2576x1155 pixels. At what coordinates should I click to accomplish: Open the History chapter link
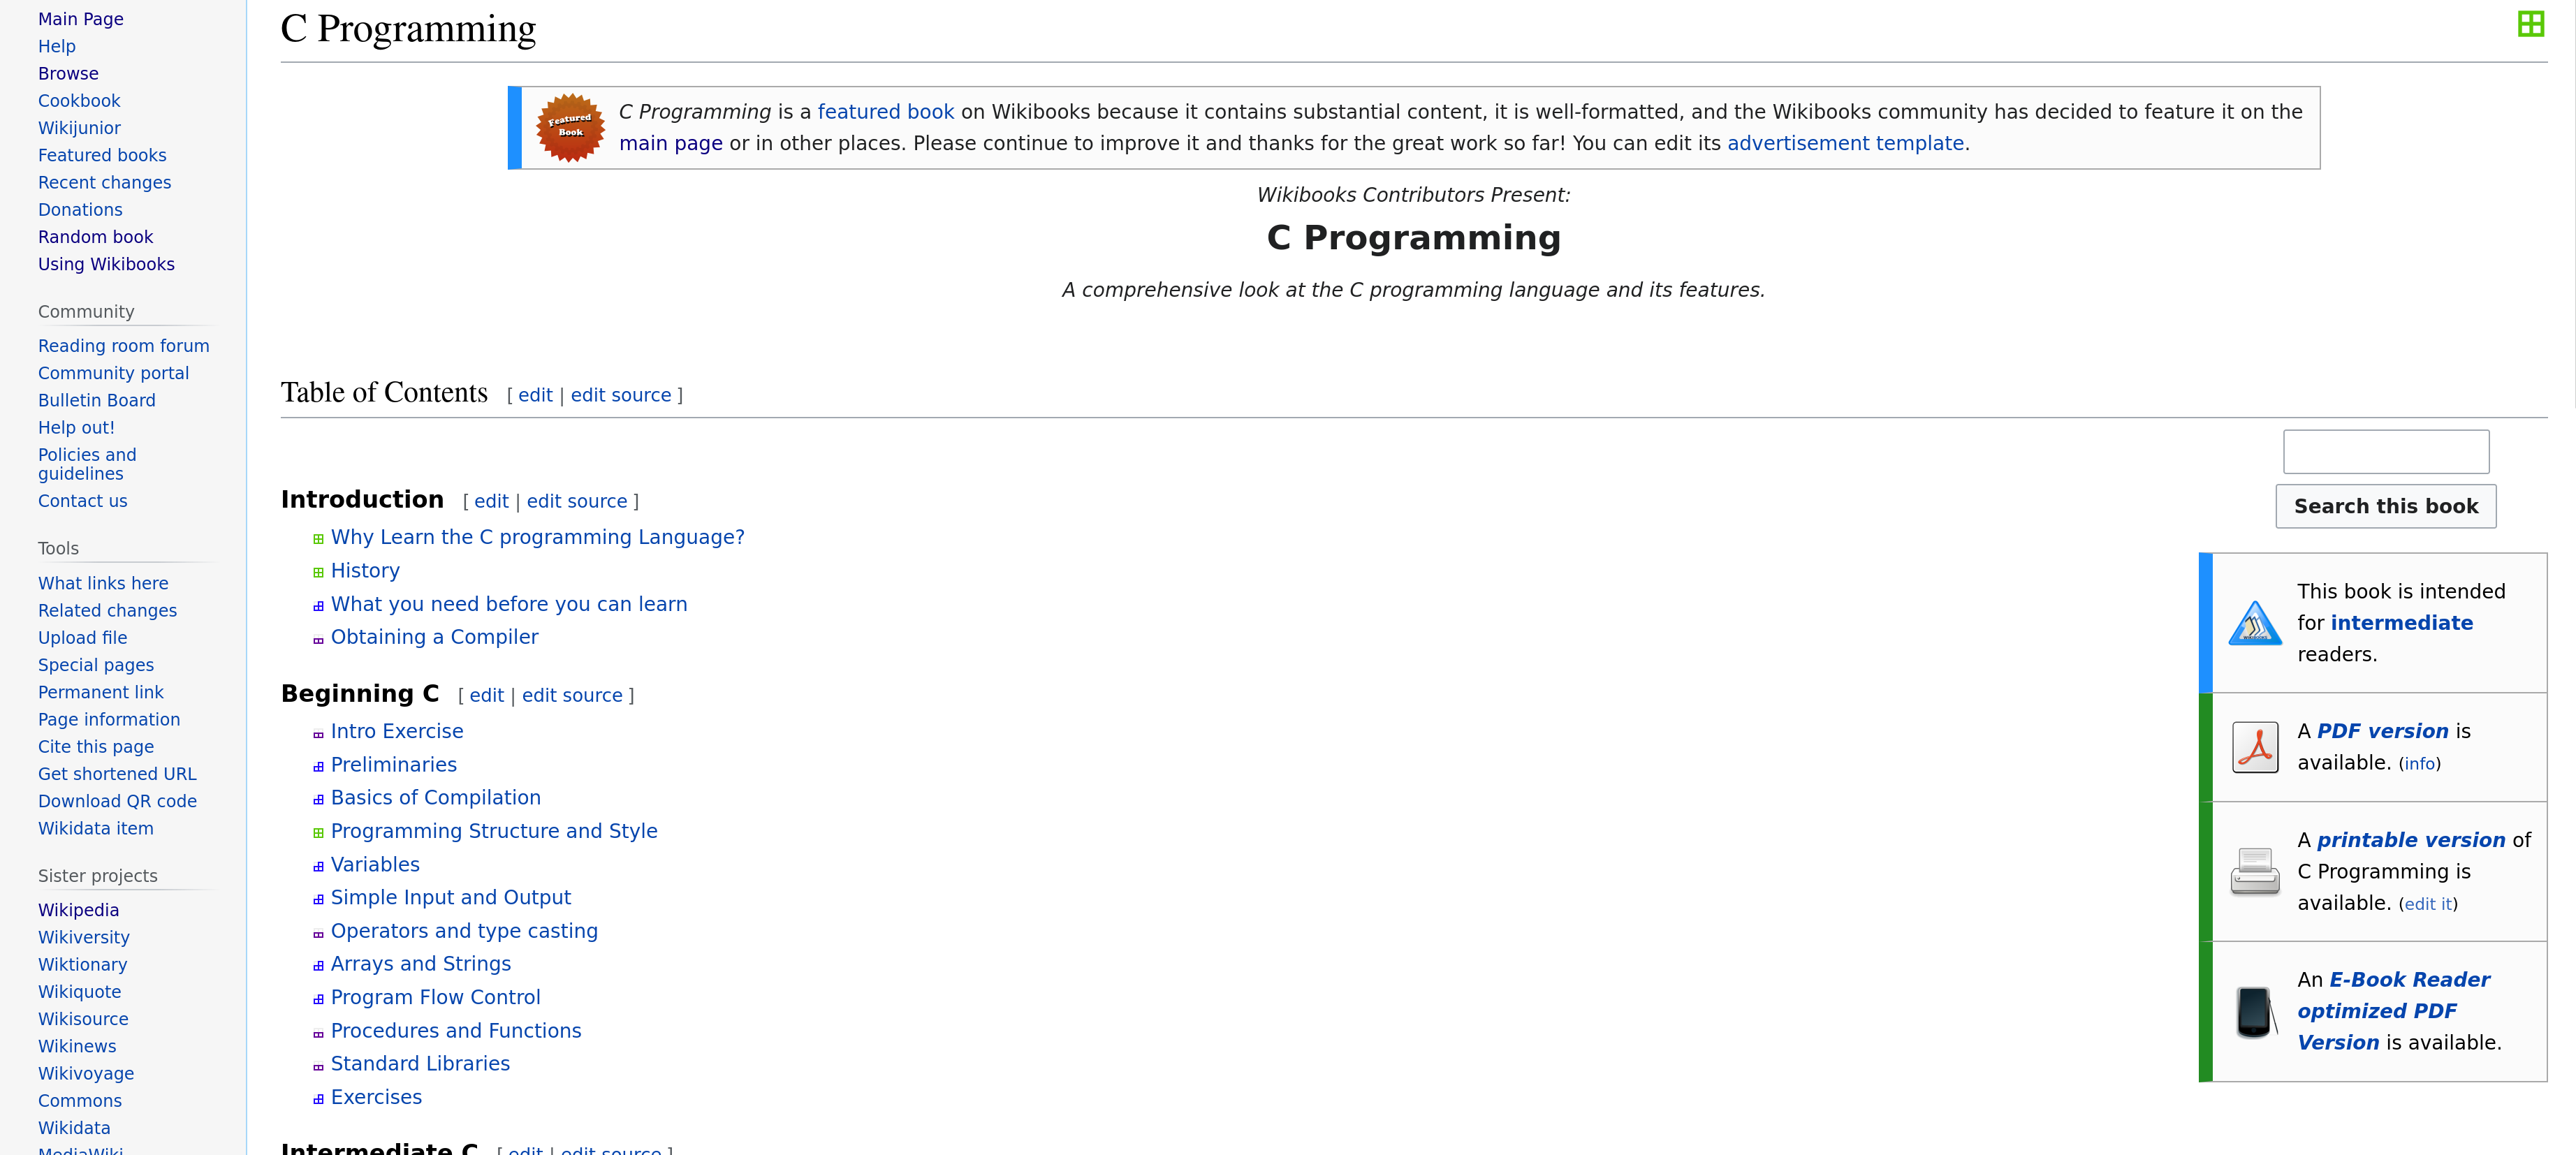pyautogui.click(x=365, y=570)
